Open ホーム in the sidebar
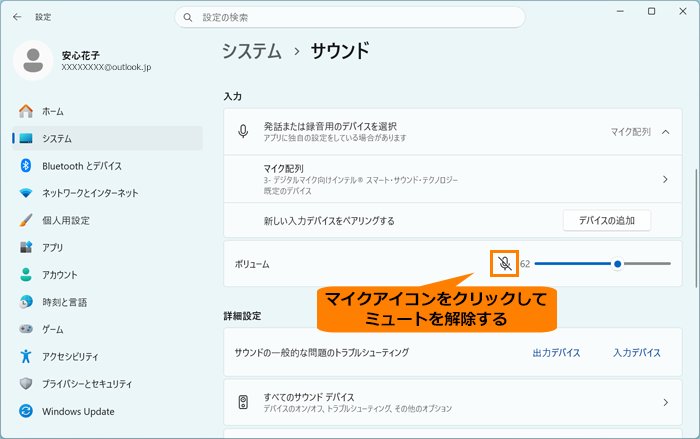700x439 pixels. 107,111
